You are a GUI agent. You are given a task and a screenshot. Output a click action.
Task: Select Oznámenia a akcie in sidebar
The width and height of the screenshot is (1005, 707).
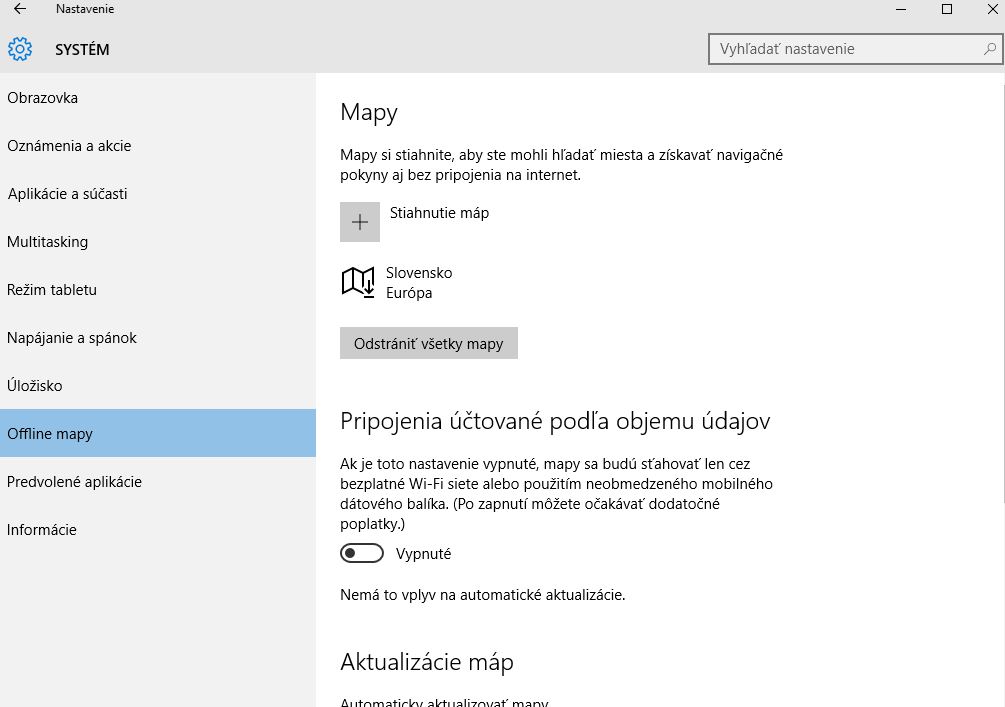click(69, 146)
